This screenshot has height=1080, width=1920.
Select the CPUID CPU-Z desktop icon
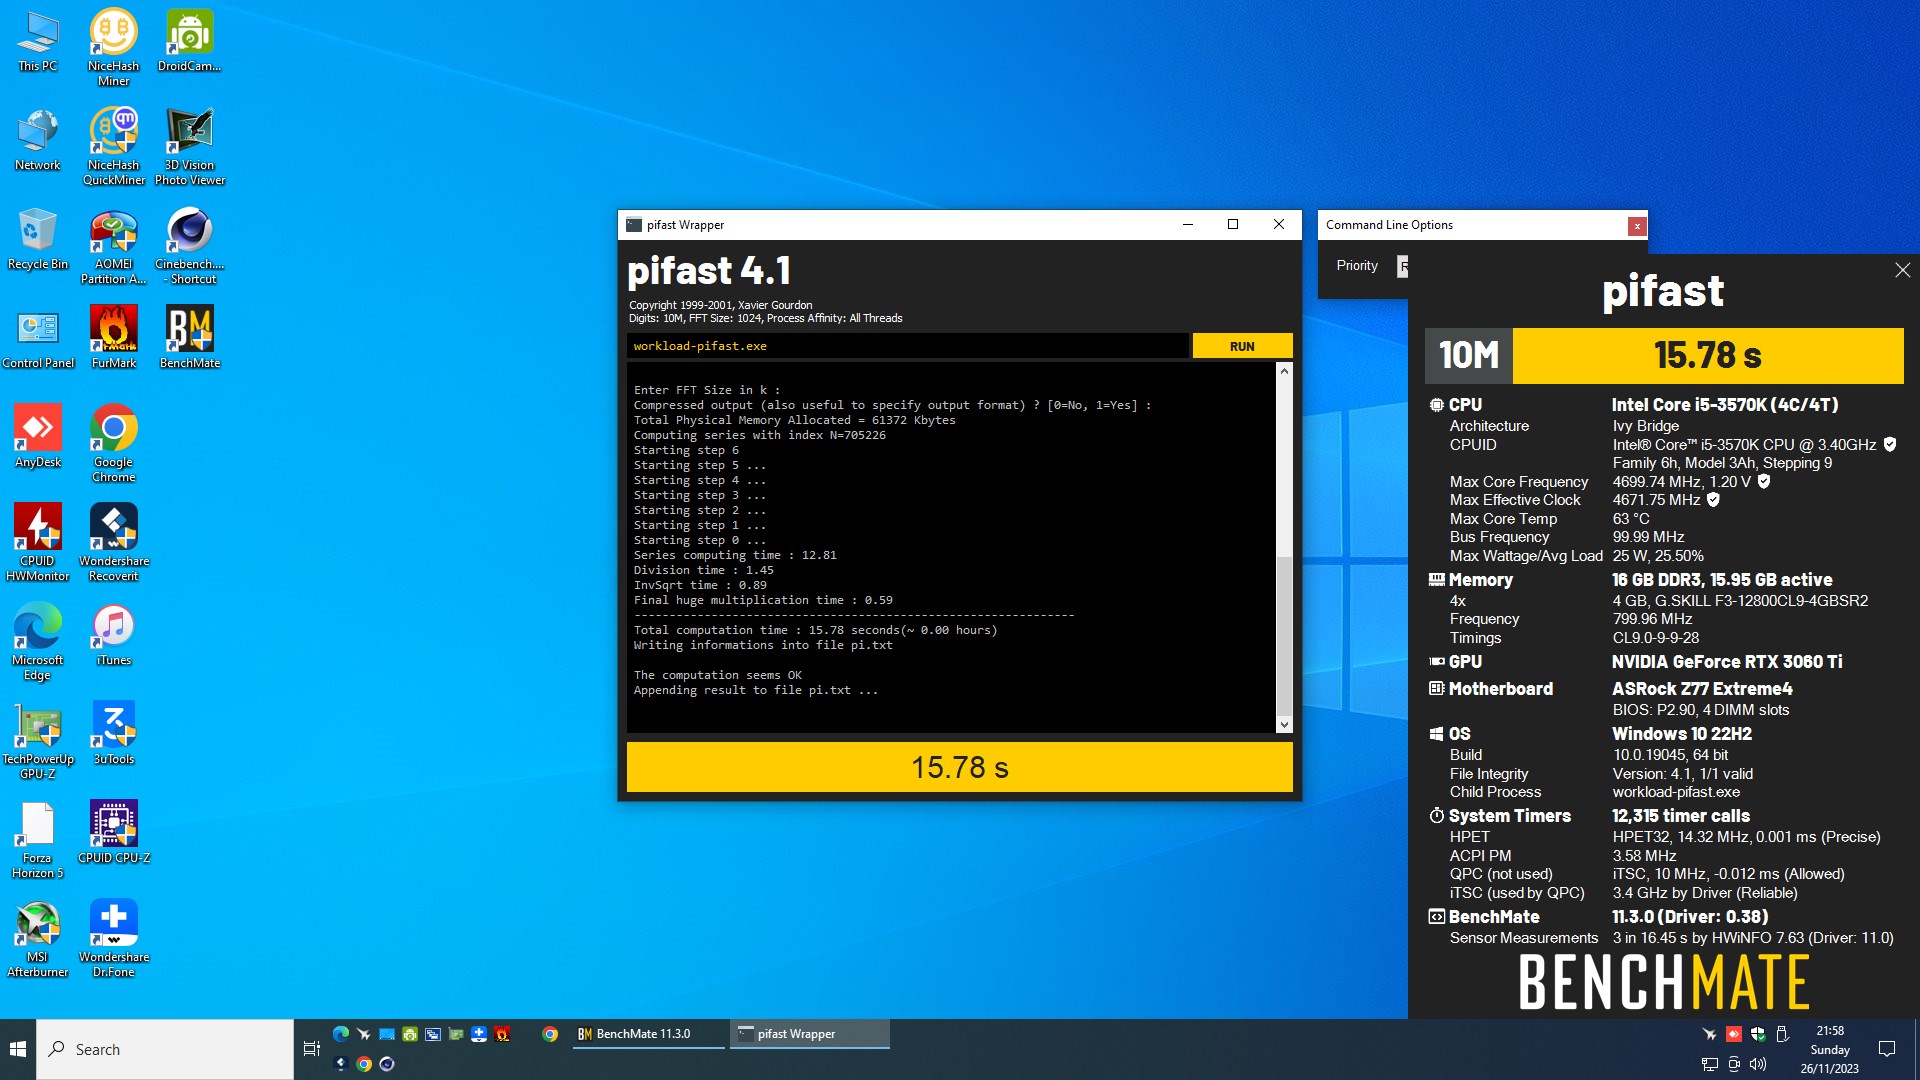pyautogui.click(x=114, y=833)
